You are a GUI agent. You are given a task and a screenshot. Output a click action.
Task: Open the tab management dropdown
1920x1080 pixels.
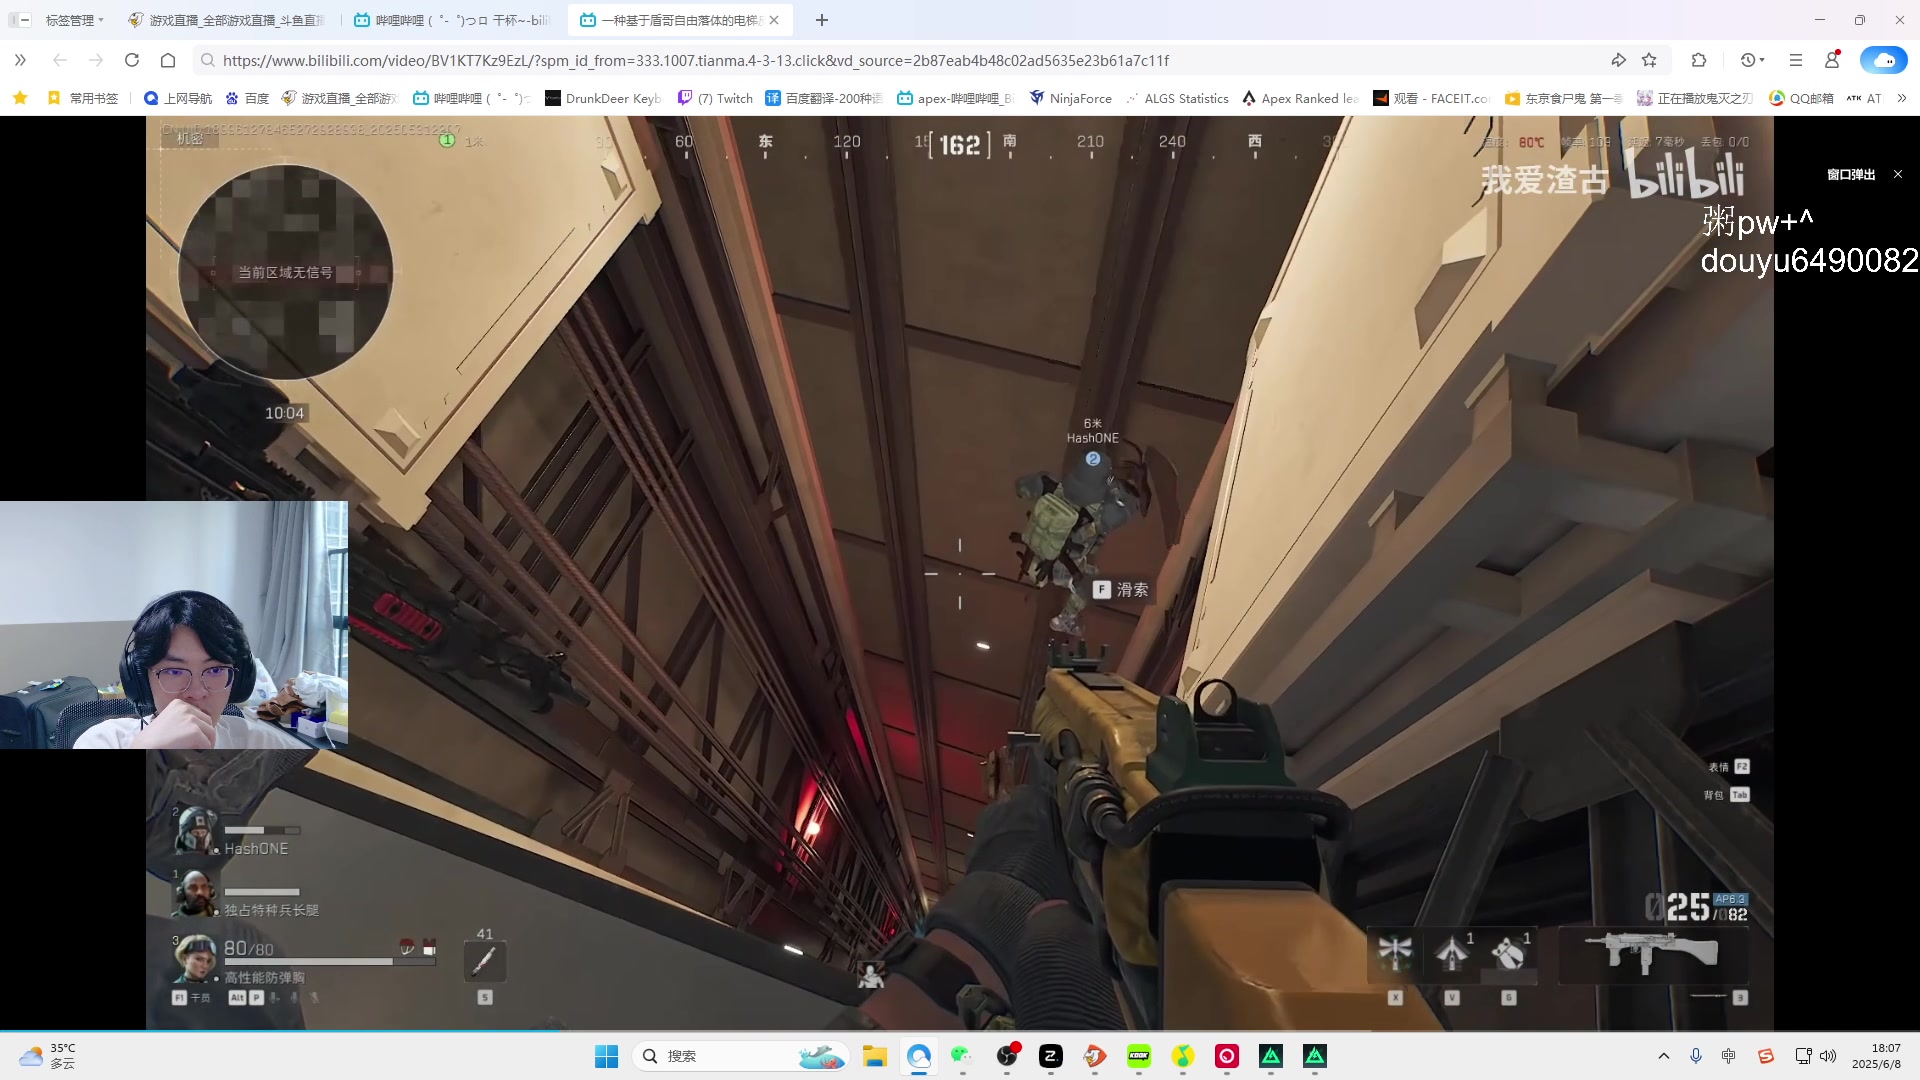[75, 20]
